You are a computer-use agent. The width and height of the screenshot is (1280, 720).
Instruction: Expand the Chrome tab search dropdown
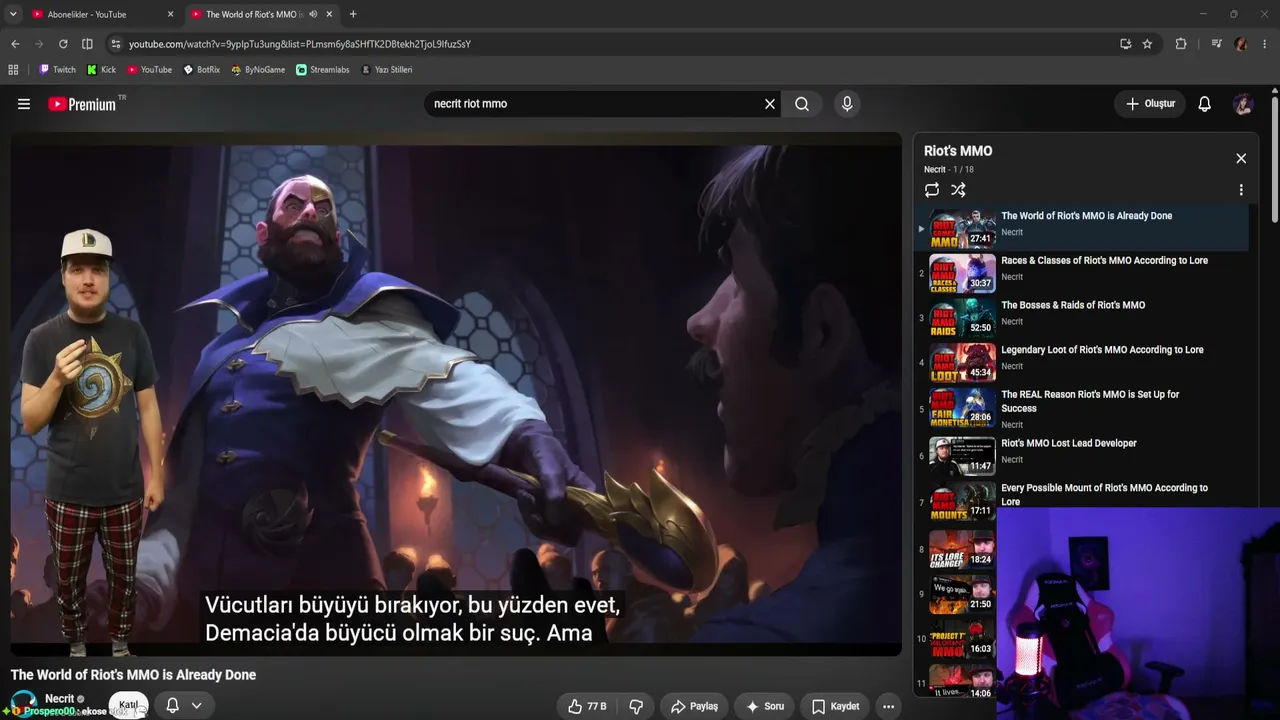click(13, 14)
